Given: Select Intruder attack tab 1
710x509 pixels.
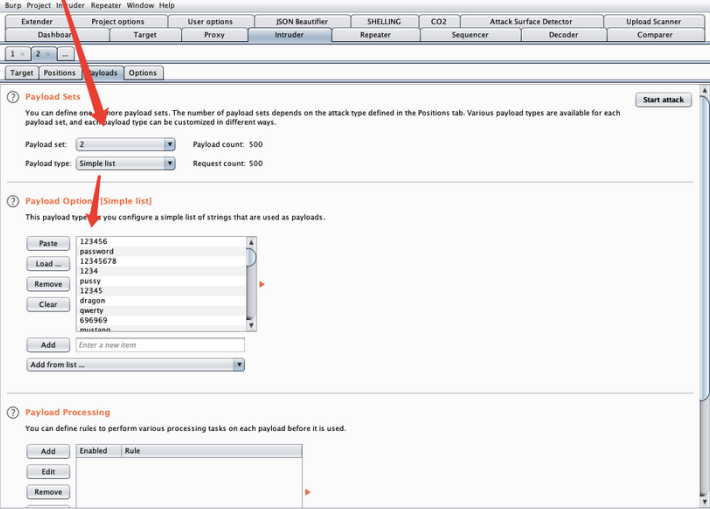Looking at the screenshot, I should click(x=13, y=54).
